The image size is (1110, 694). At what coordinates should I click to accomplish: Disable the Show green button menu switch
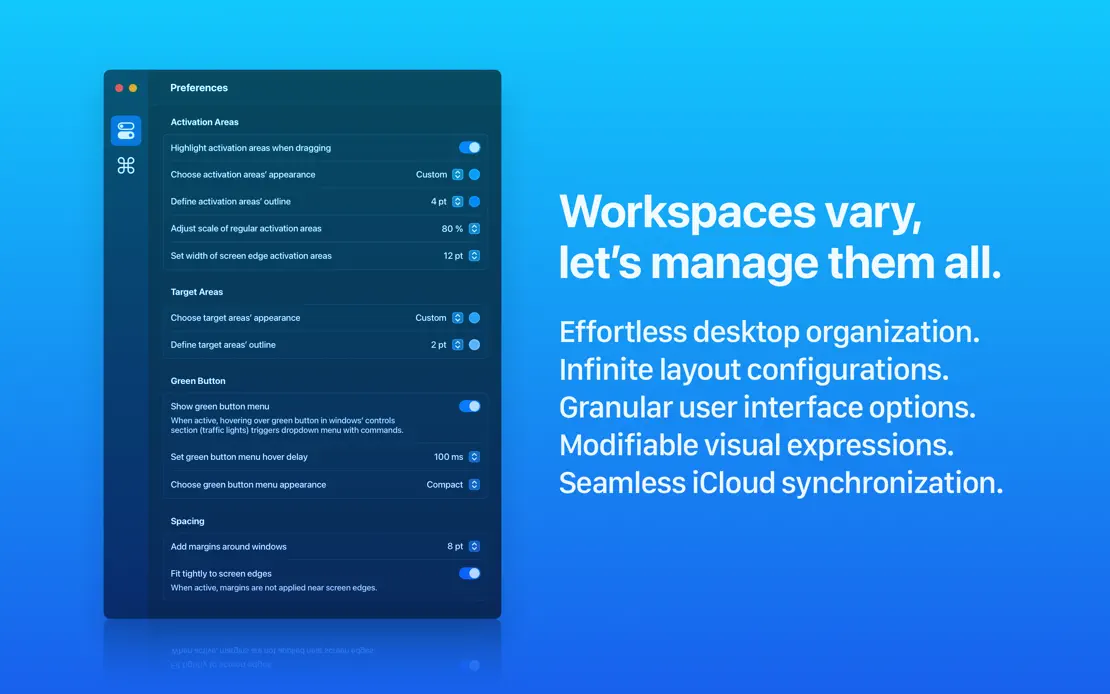(469, 406)
